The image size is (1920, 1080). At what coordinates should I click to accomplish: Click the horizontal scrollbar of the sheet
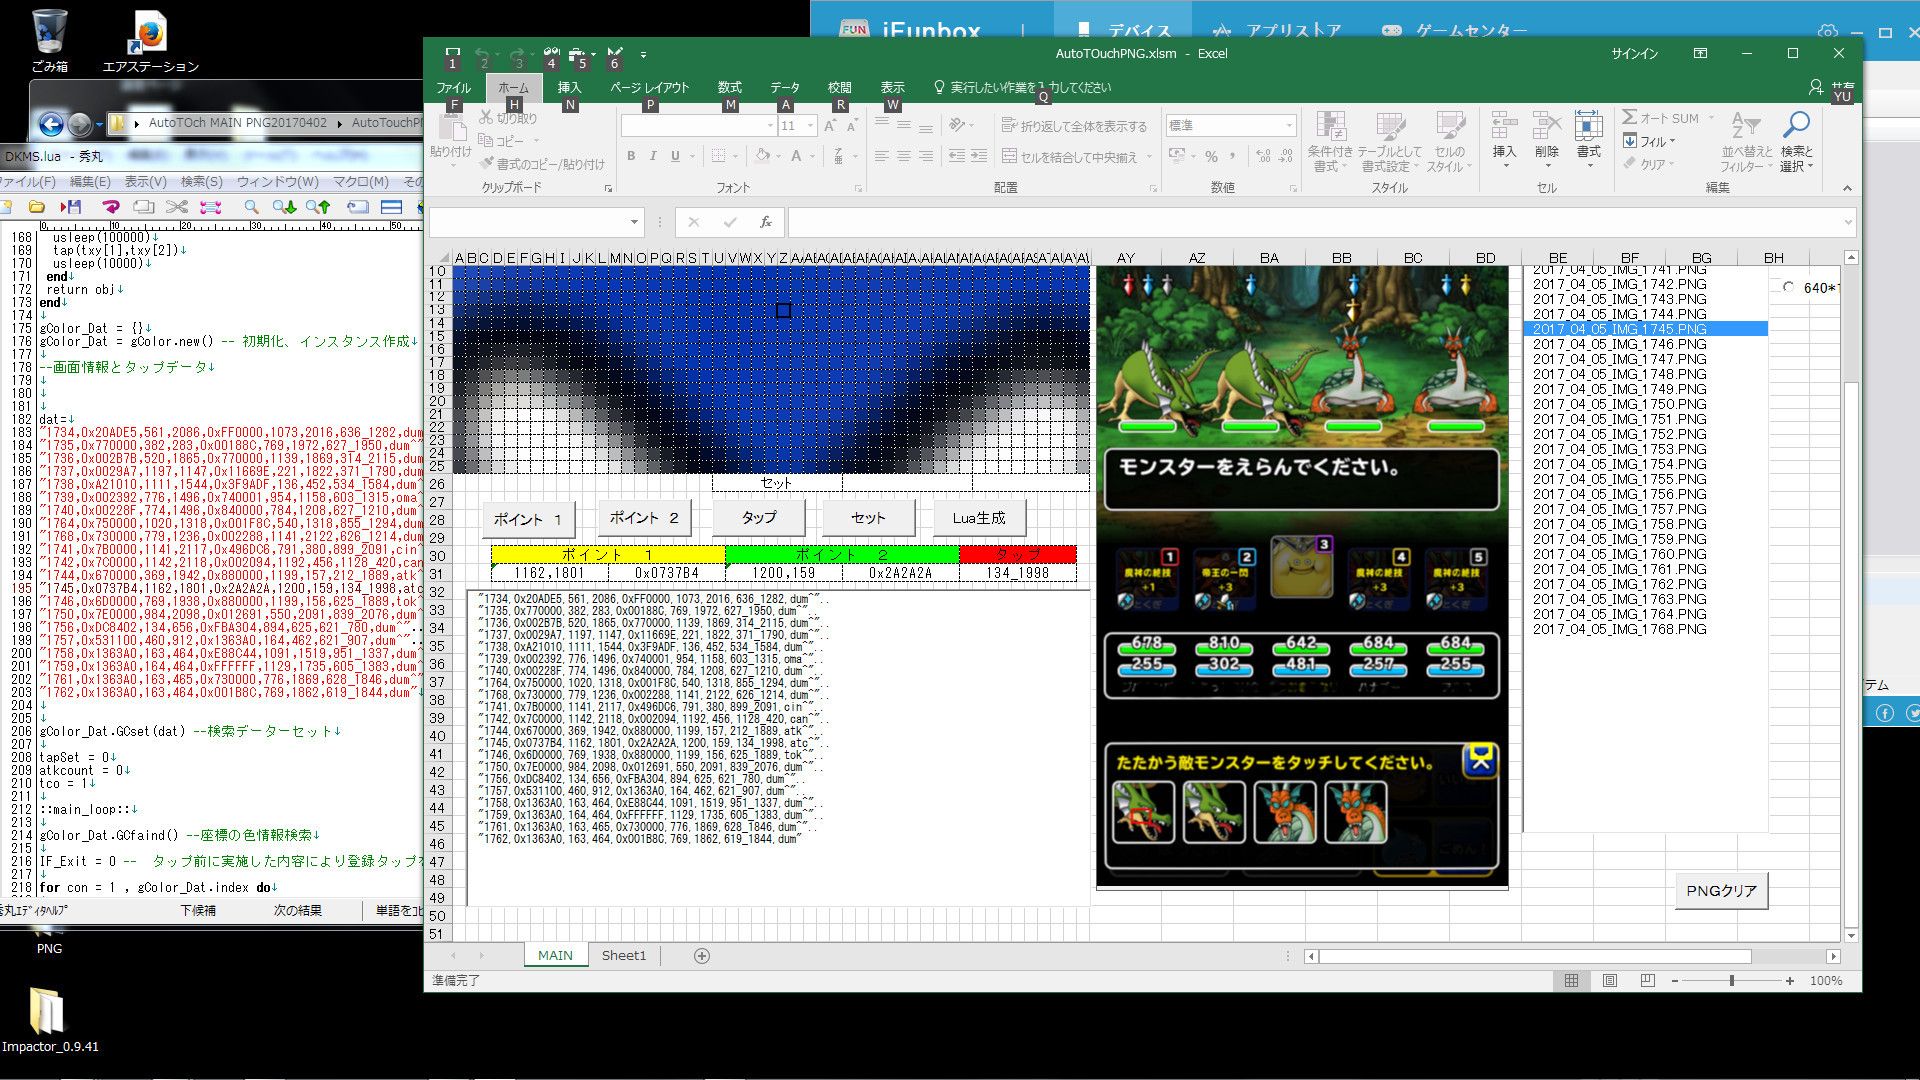click(x=1535, y=957)
